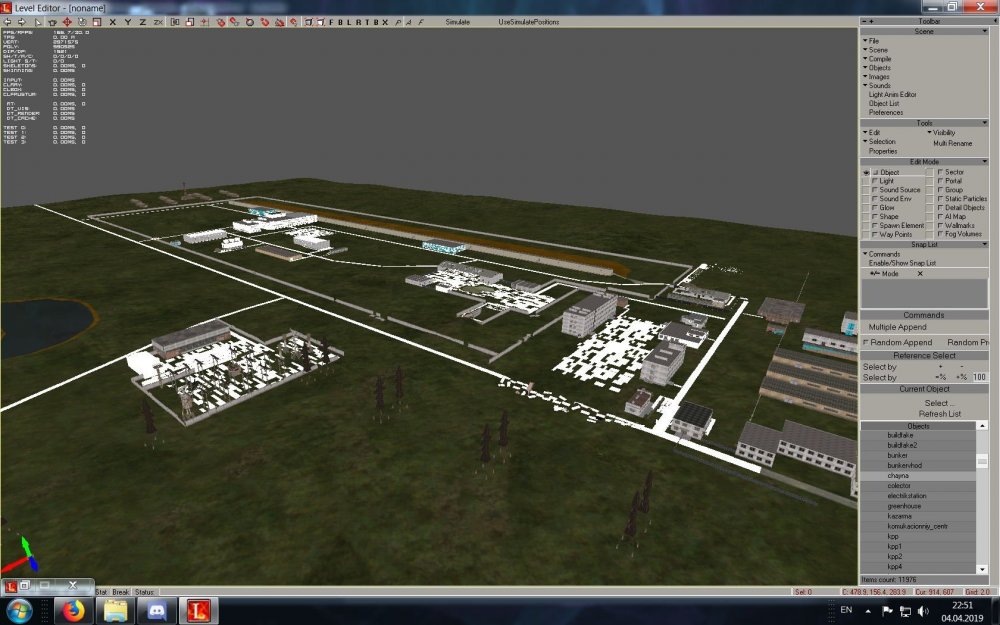The image size is (1000, 625).
Task: Activate the Select pointer tool
Action: 38,22
